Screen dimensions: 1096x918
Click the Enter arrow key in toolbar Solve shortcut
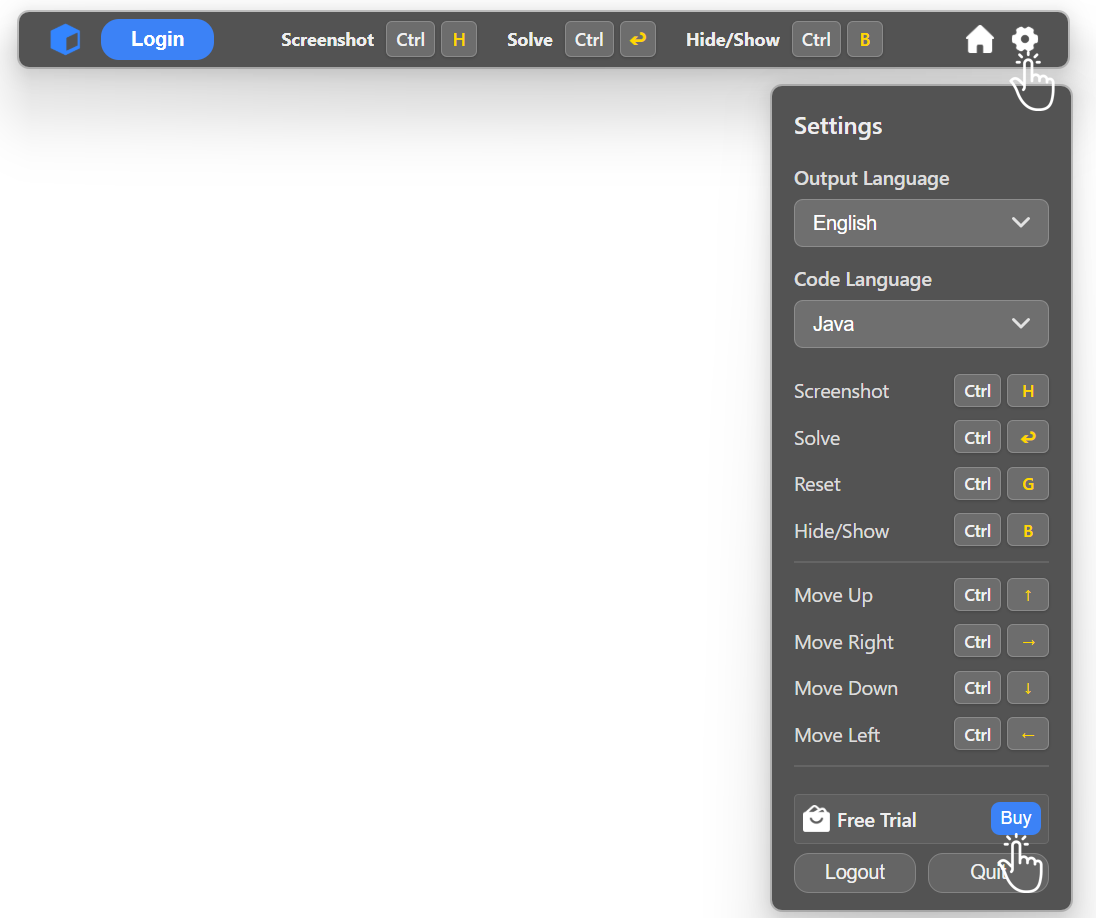click(x=637, y=40)
